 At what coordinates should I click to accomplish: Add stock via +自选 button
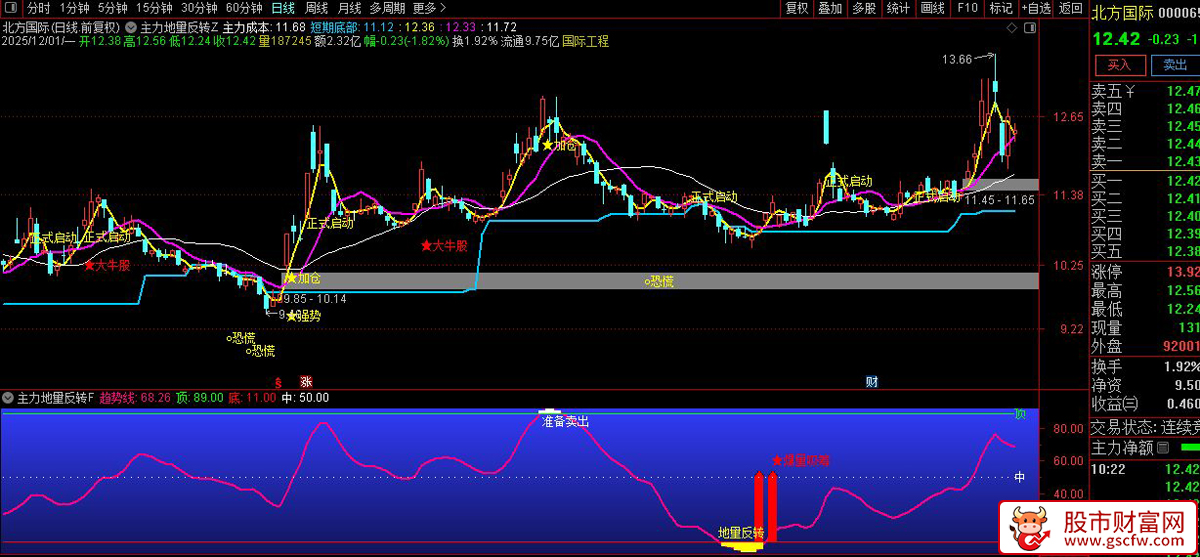coord(1035,8)
